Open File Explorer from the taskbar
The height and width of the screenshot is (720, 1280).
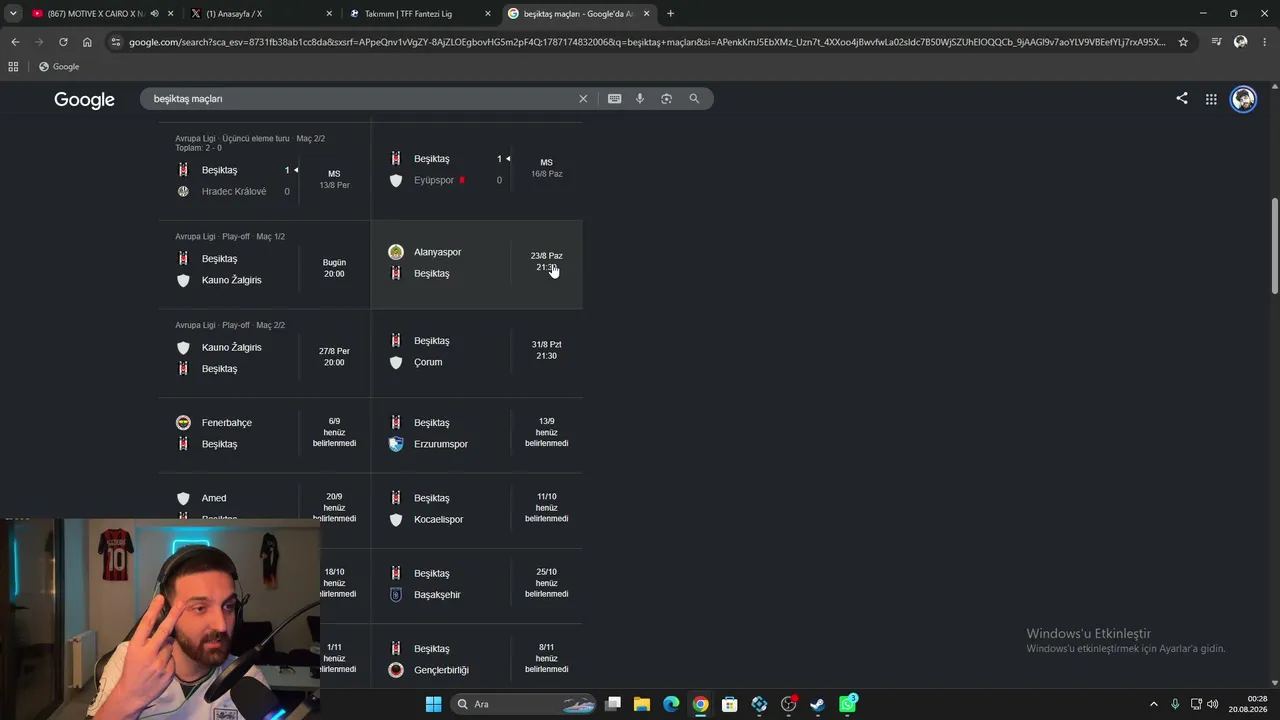(642, 704)
